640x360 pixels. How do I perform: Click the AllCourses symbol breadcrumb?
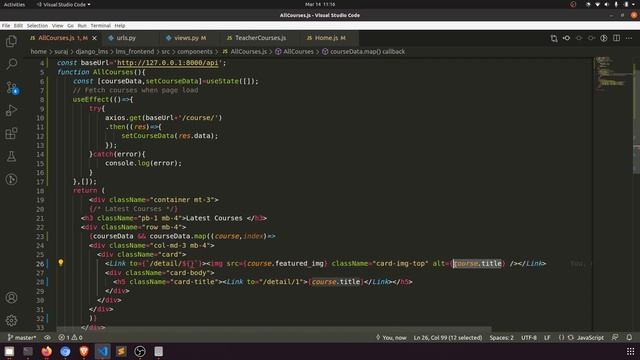click(x=294, y=51)
